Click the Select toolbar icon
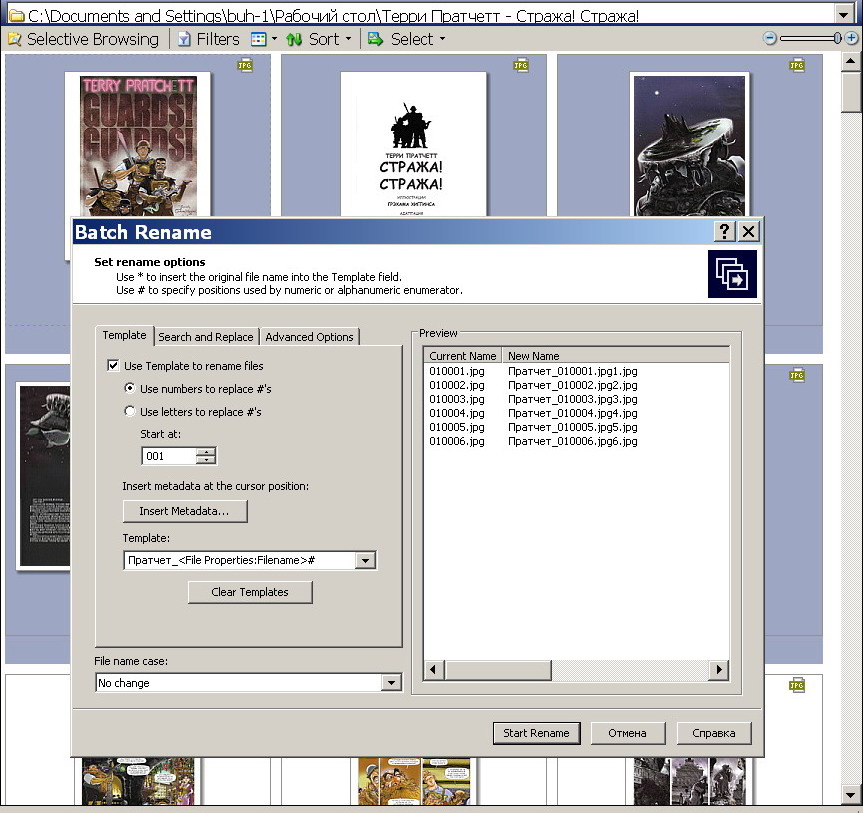Image resolution: width=863 pixels, height=813 pixels. [x=375, y=39]
